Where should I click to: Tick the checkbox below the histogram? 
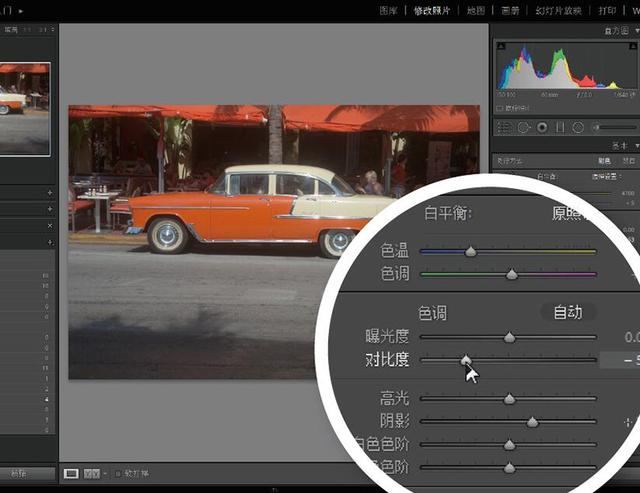click(501, 106)
